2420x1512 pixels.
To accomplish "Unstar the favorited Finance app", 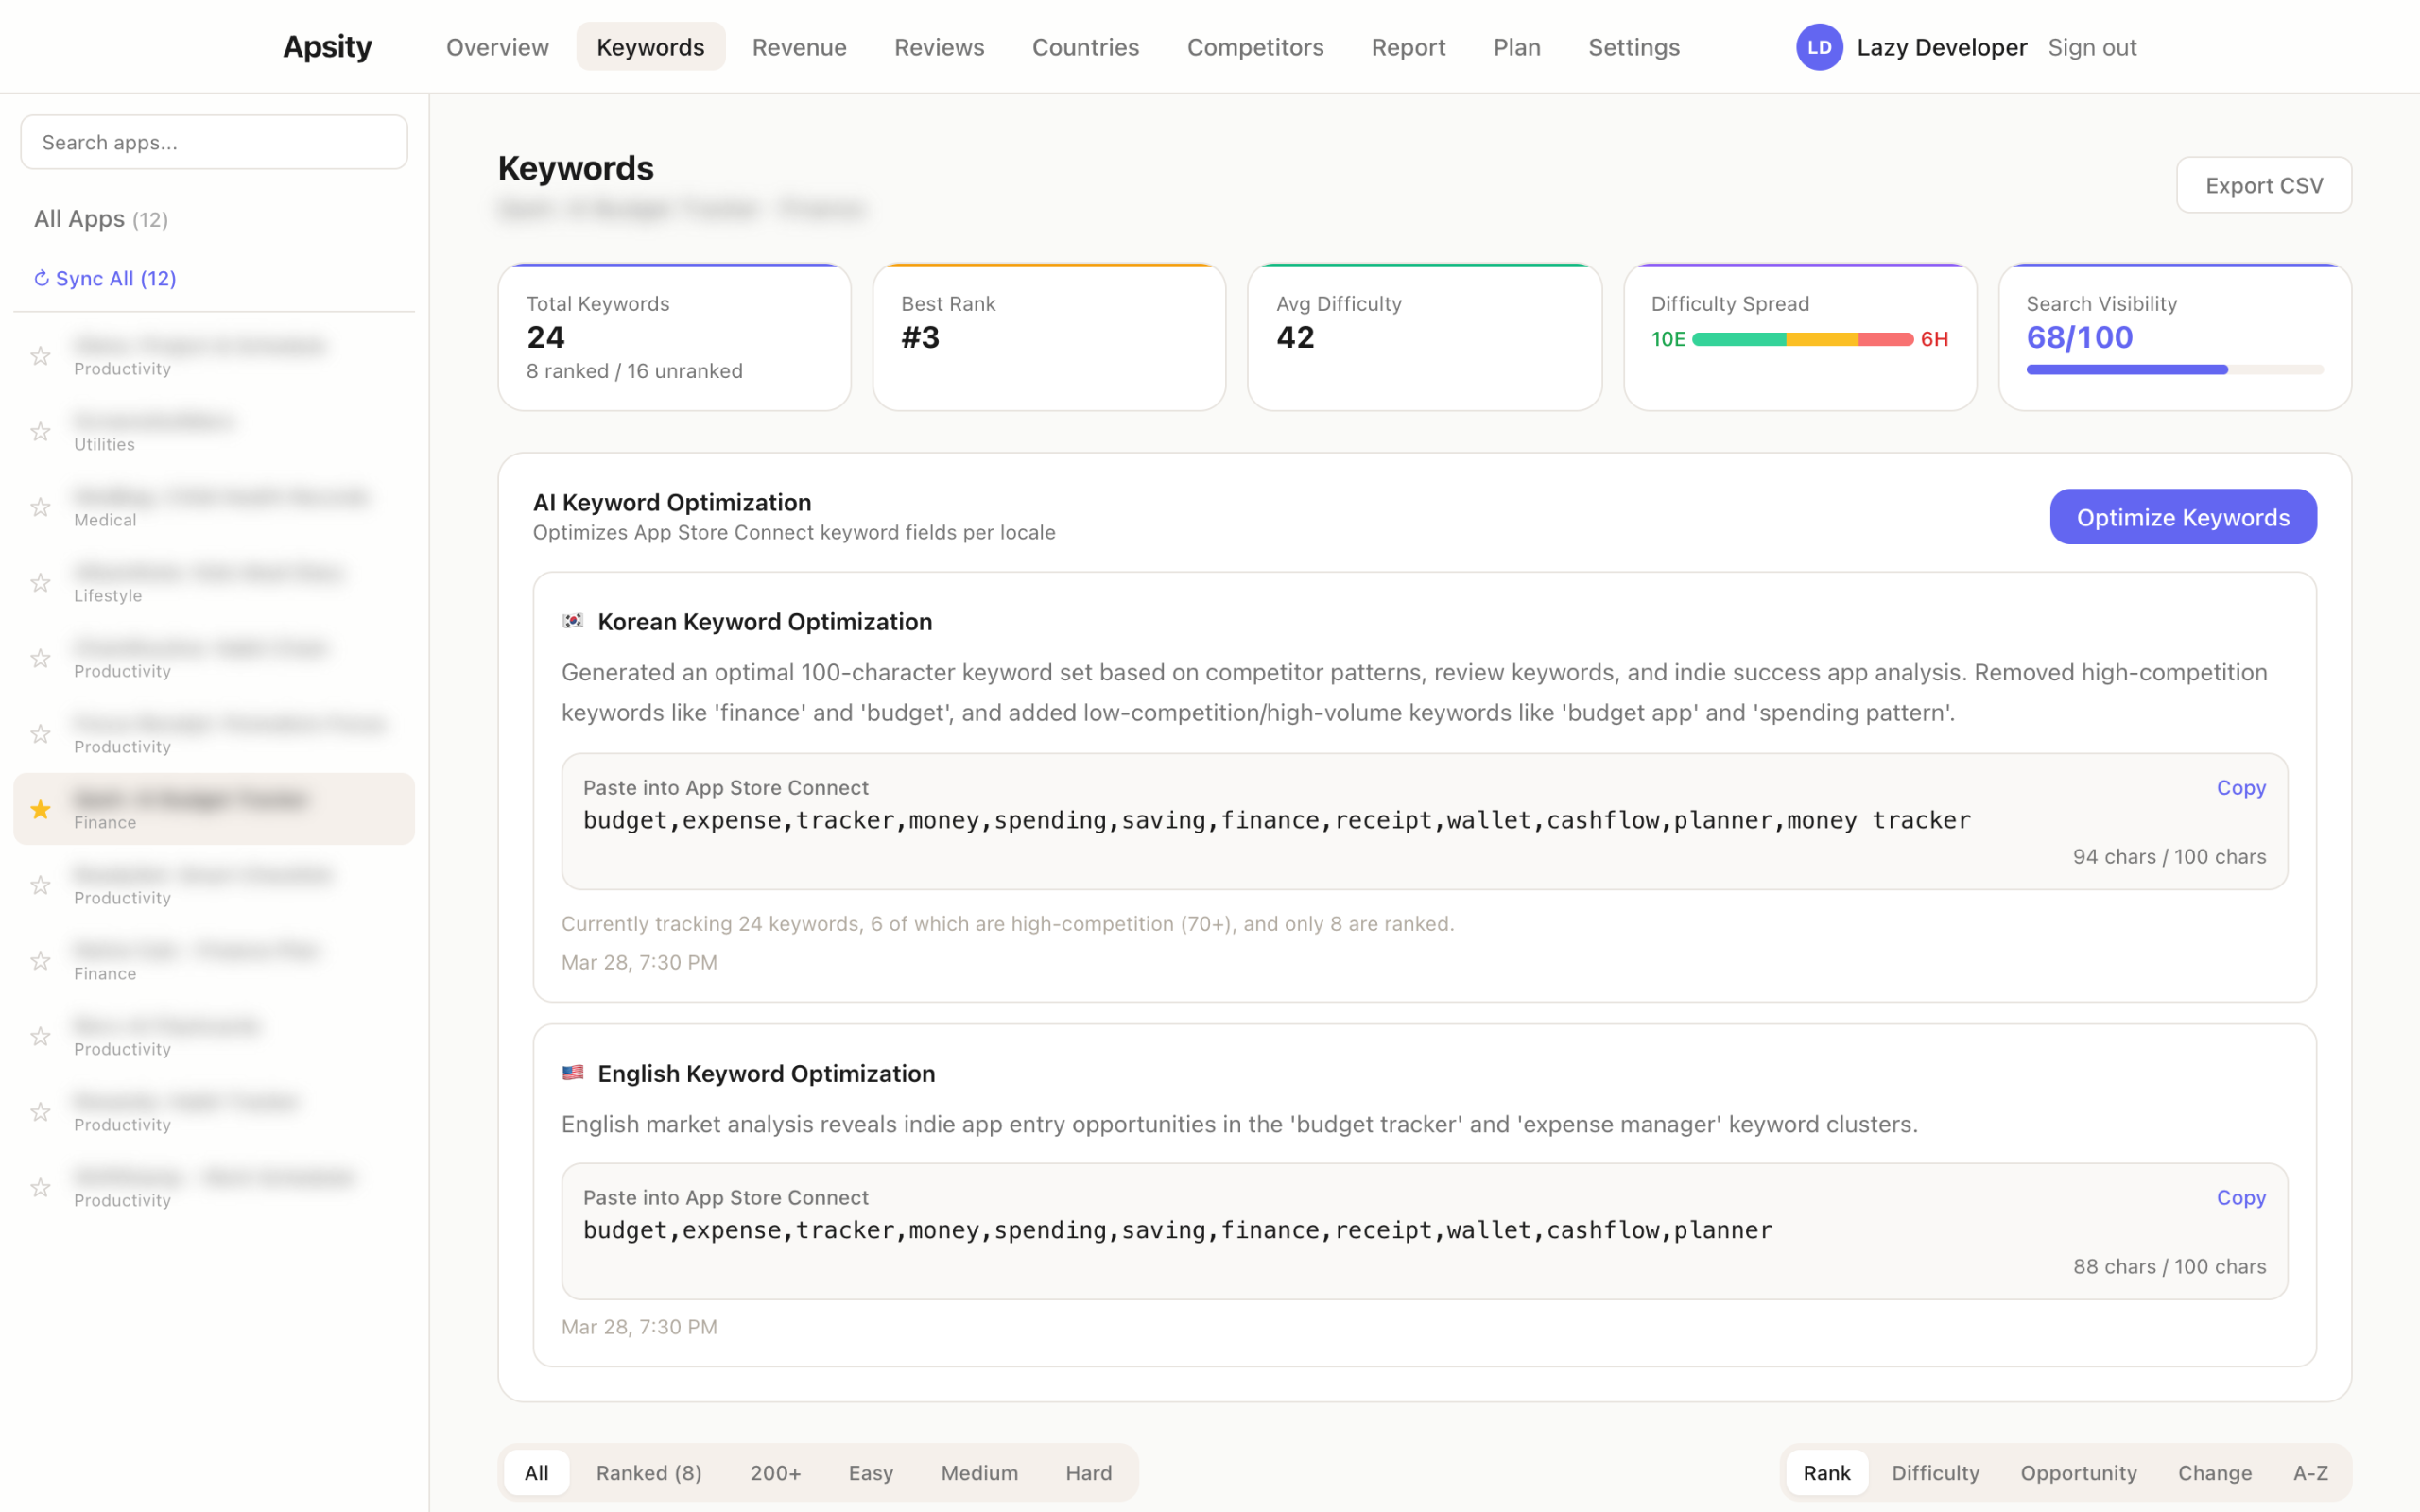I will tap(40, 809).
